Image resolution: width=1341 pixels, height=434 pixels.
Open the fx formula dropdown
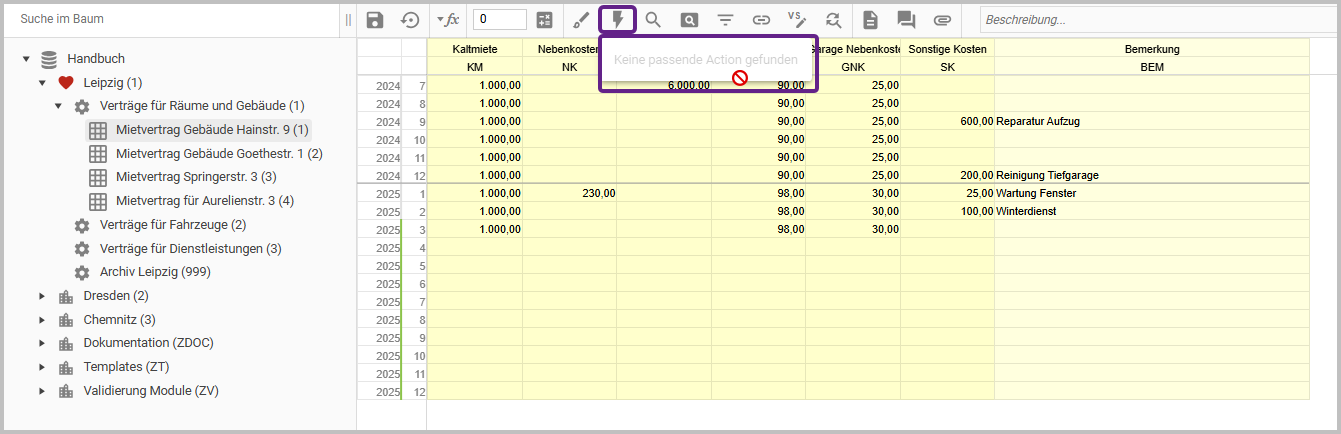(447, 20)
